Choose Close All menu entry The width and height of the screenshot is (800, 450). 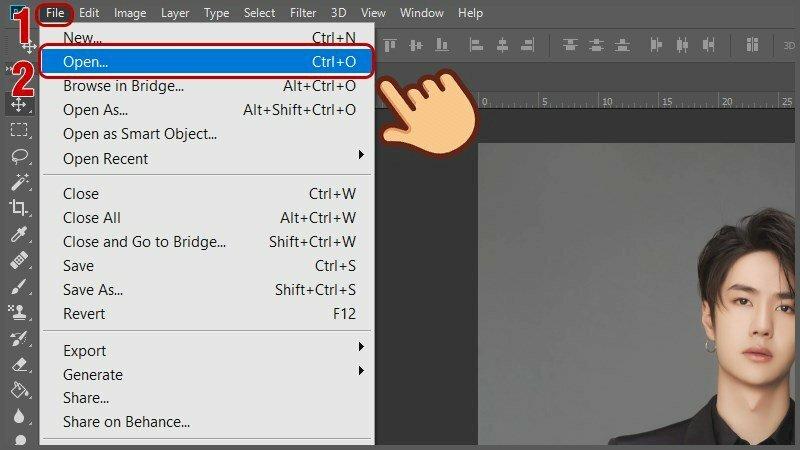point(207,217)
